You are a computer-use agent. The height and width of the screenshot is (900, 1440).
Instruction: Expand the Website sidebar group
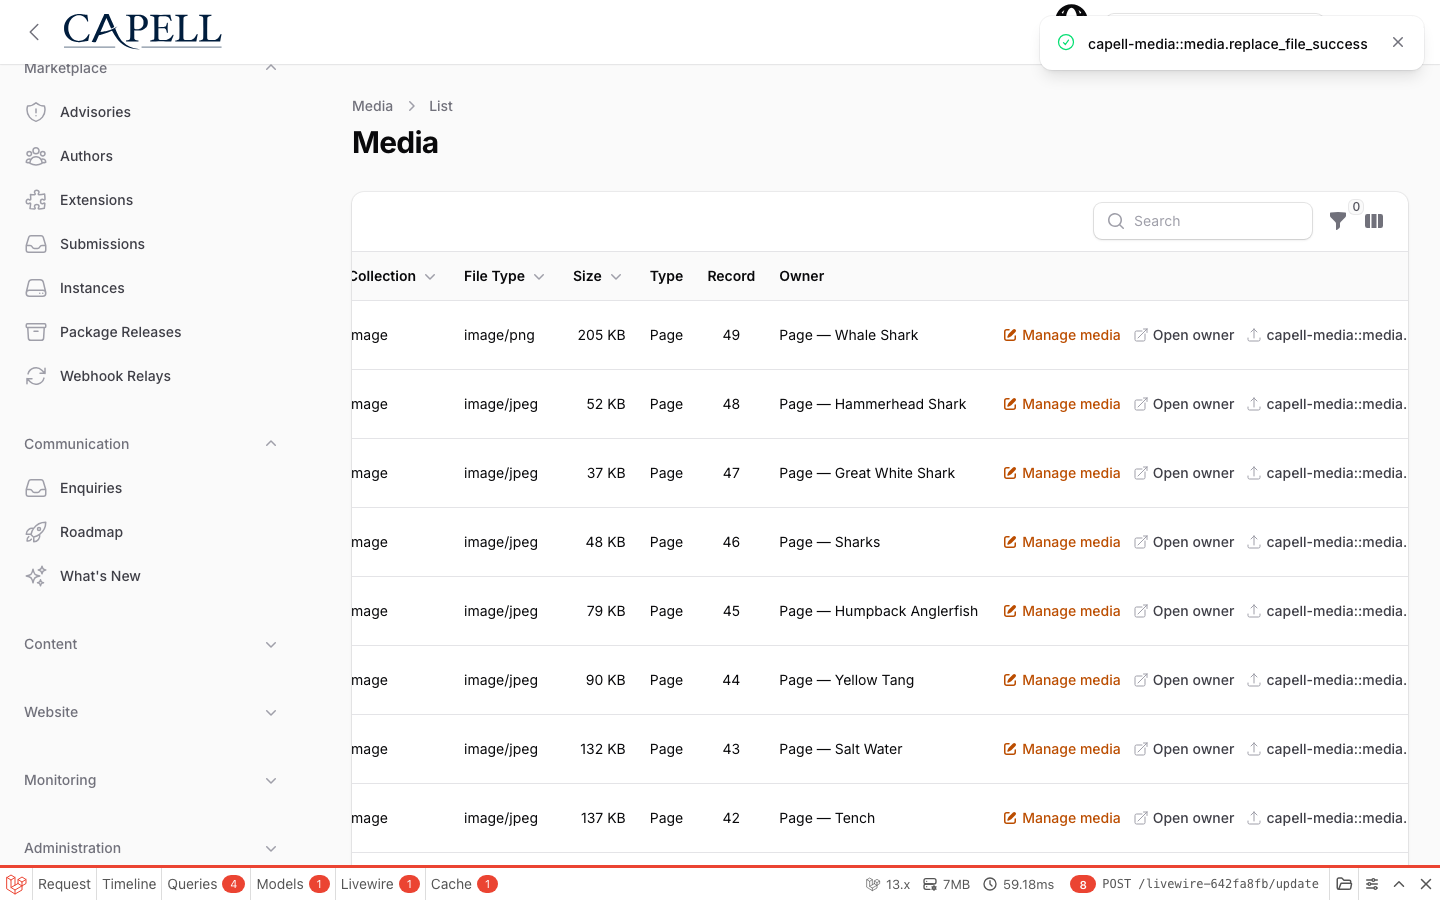271,712
